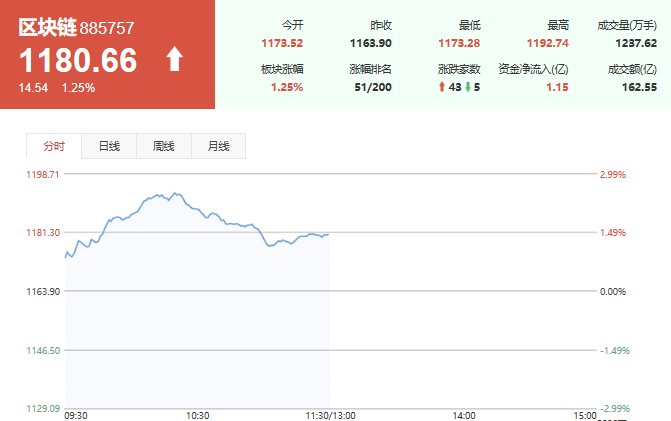
Task: Click the blue price line peak
Action: (175, 193)
